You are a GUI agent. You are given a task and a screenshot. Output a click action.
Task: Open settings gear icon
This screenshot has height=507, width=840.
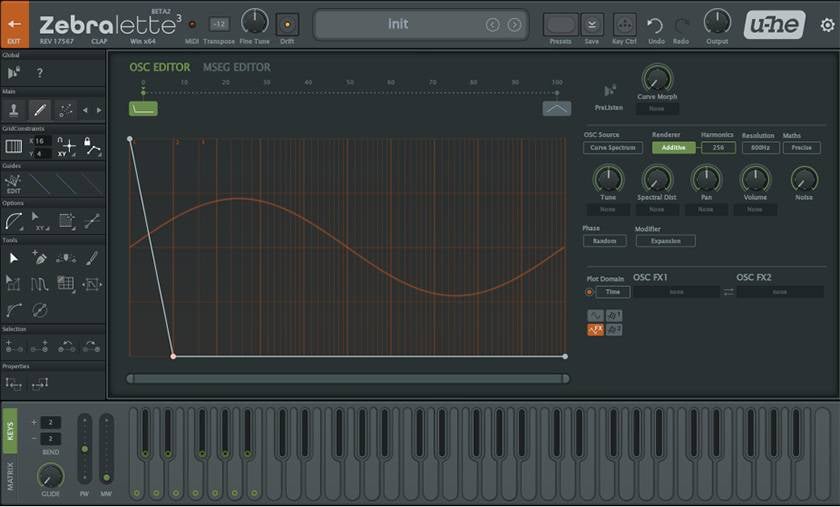[x=827, y=25]
